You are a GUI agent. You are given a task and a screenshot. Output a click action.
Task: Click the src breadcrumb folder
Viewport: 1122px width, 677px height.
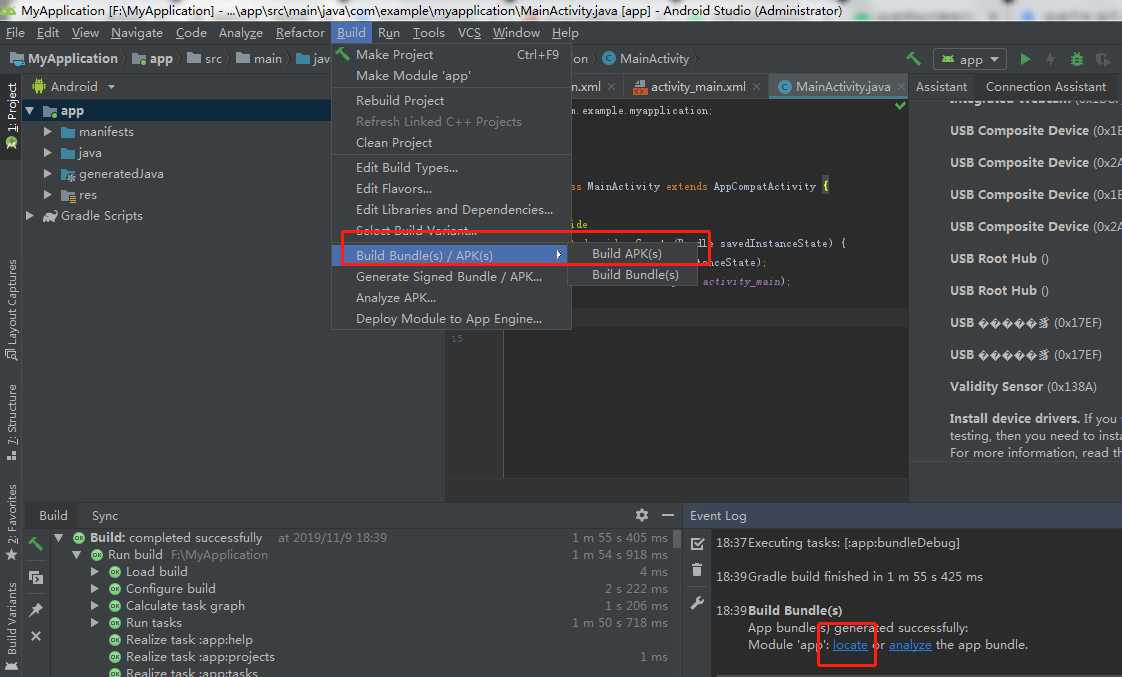pos(205,59)
